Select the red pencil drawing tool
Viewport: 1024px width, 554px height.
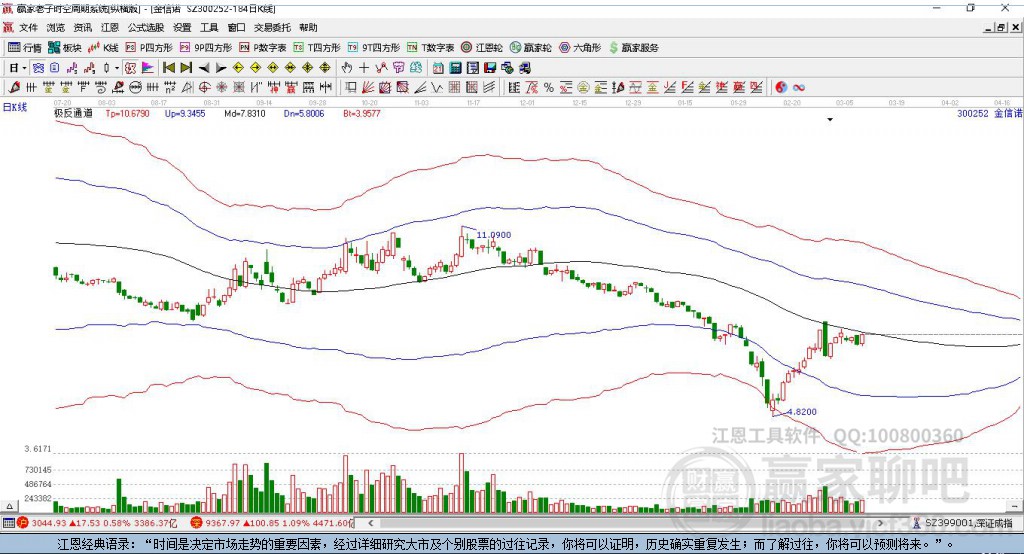point(14,87)
